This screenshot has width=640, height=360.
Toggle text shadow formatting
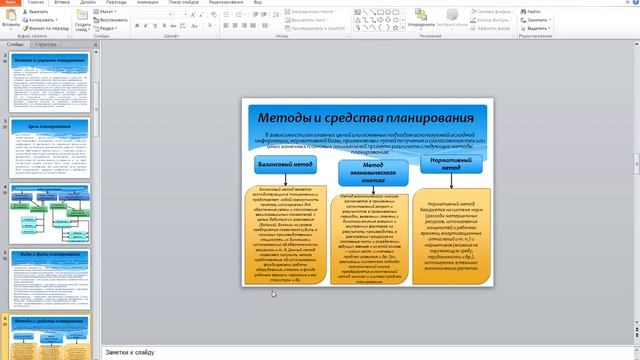tap(164, 26)
